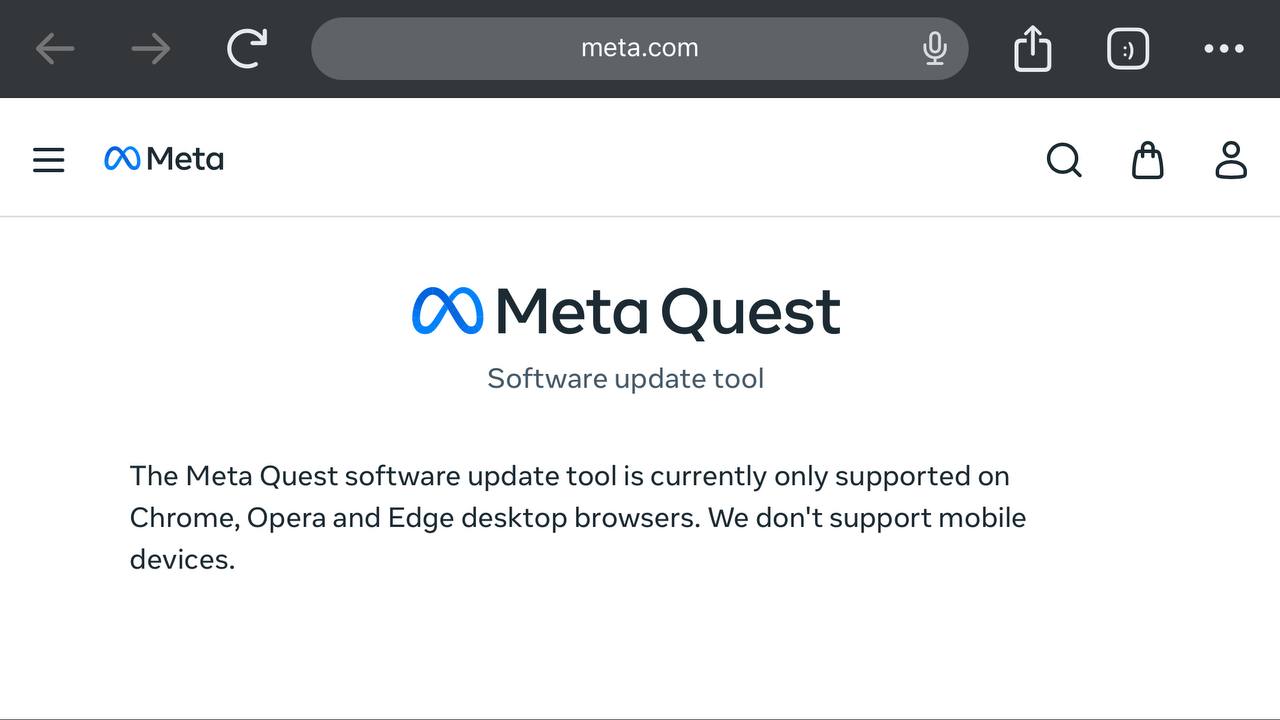1280x720 pixels.
Task: Click the "Meta" wordmark in the header
Action: pos(185,159)
